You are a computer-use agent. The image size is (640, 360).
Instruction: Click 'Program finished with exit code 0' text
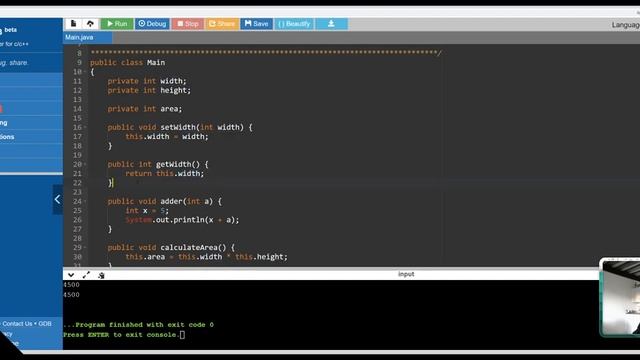coord(144,324)
